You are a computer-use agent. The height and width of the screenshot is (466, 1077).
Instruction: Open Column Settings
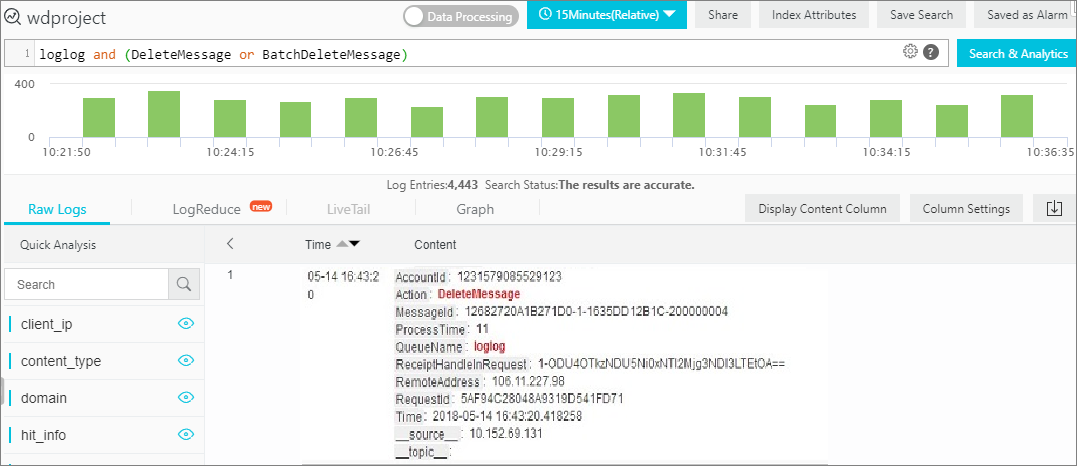pos(966,208)
